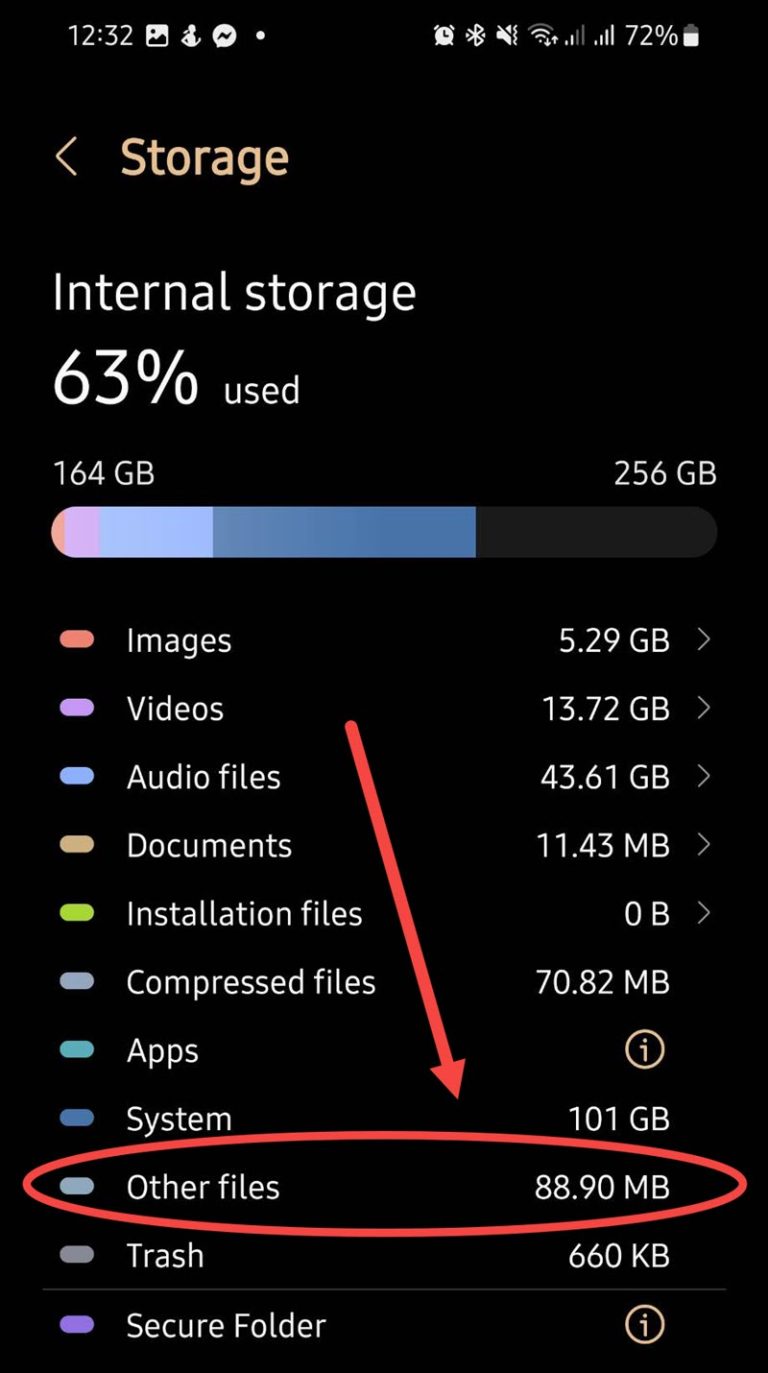This screenshot has width=768, height=1373.
Task: Tap the info icon beside Secure Folder
Action: pyautogui.click(x=643, y=1325)
